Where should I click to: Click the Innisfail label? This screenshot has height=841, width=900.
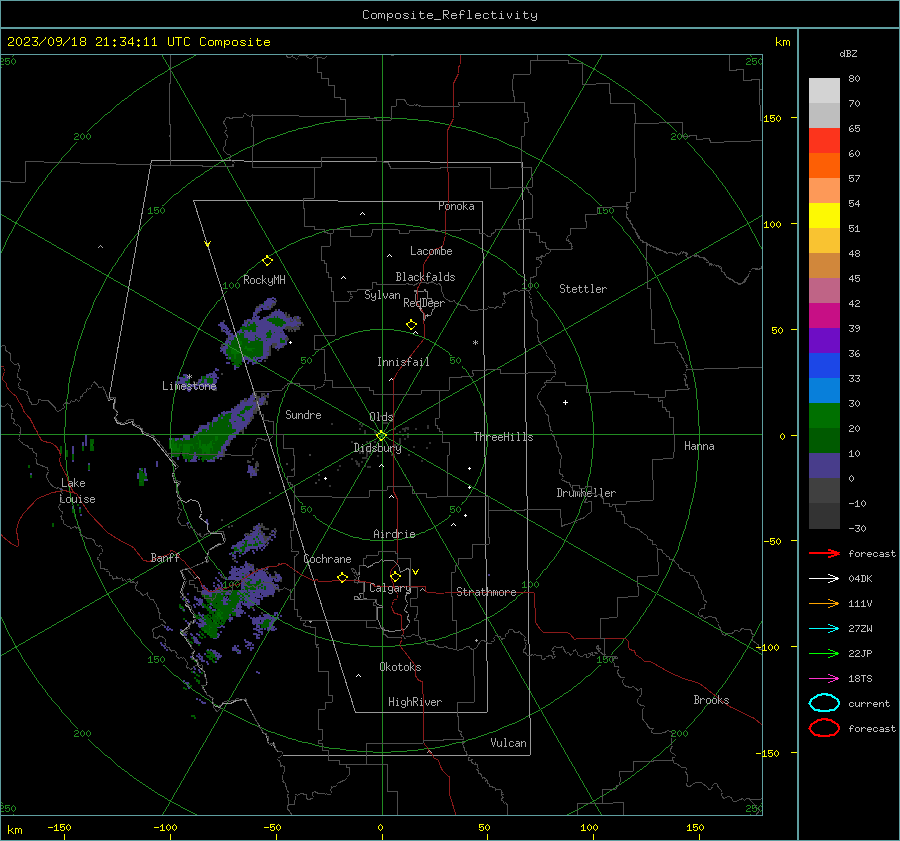(403, 362)
